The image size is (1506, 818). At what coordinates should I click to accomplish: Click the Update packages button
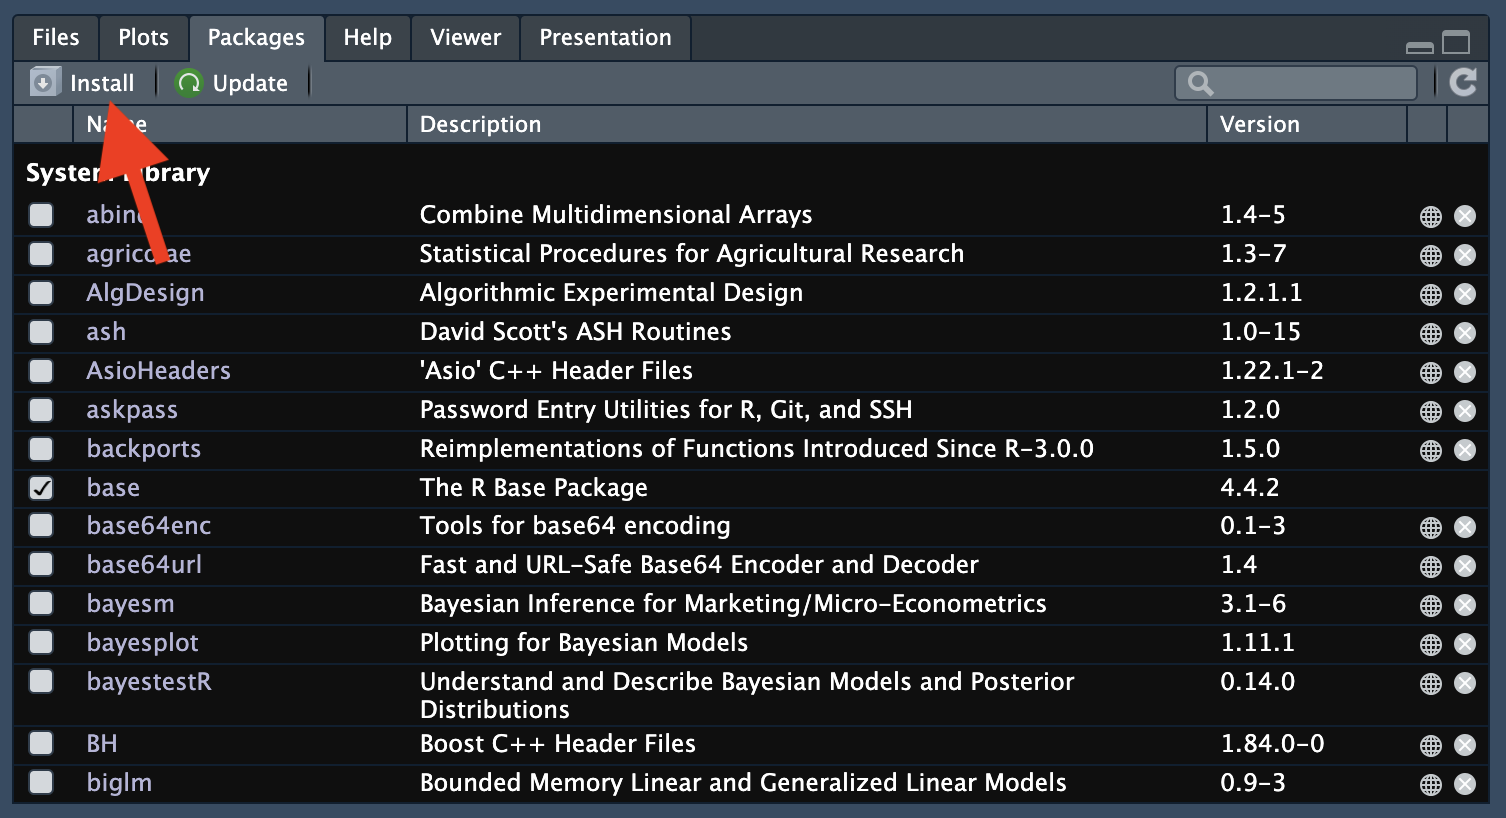[x=232, y=83]
